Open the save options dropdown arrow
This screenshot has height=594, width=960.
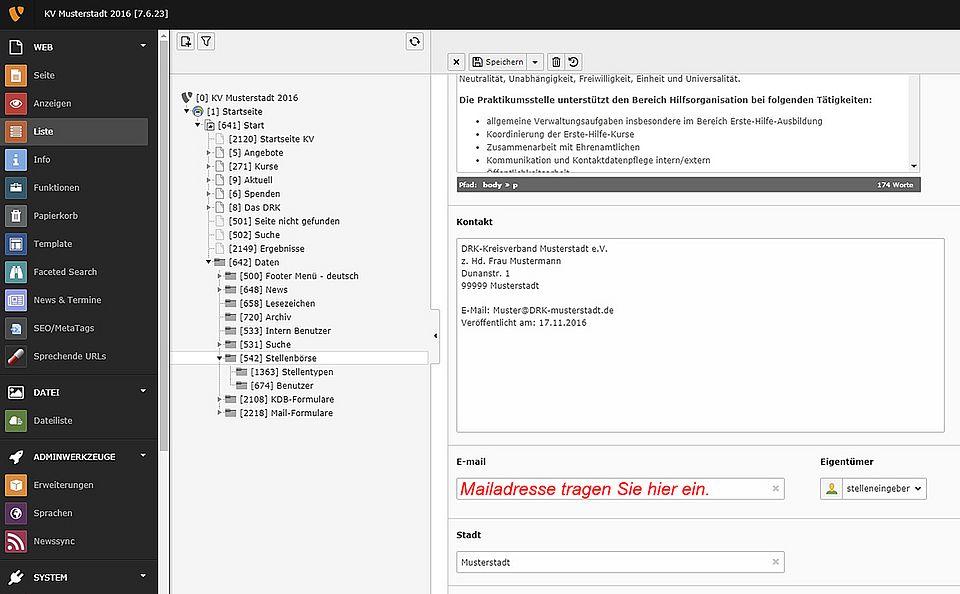click(536, 62)
